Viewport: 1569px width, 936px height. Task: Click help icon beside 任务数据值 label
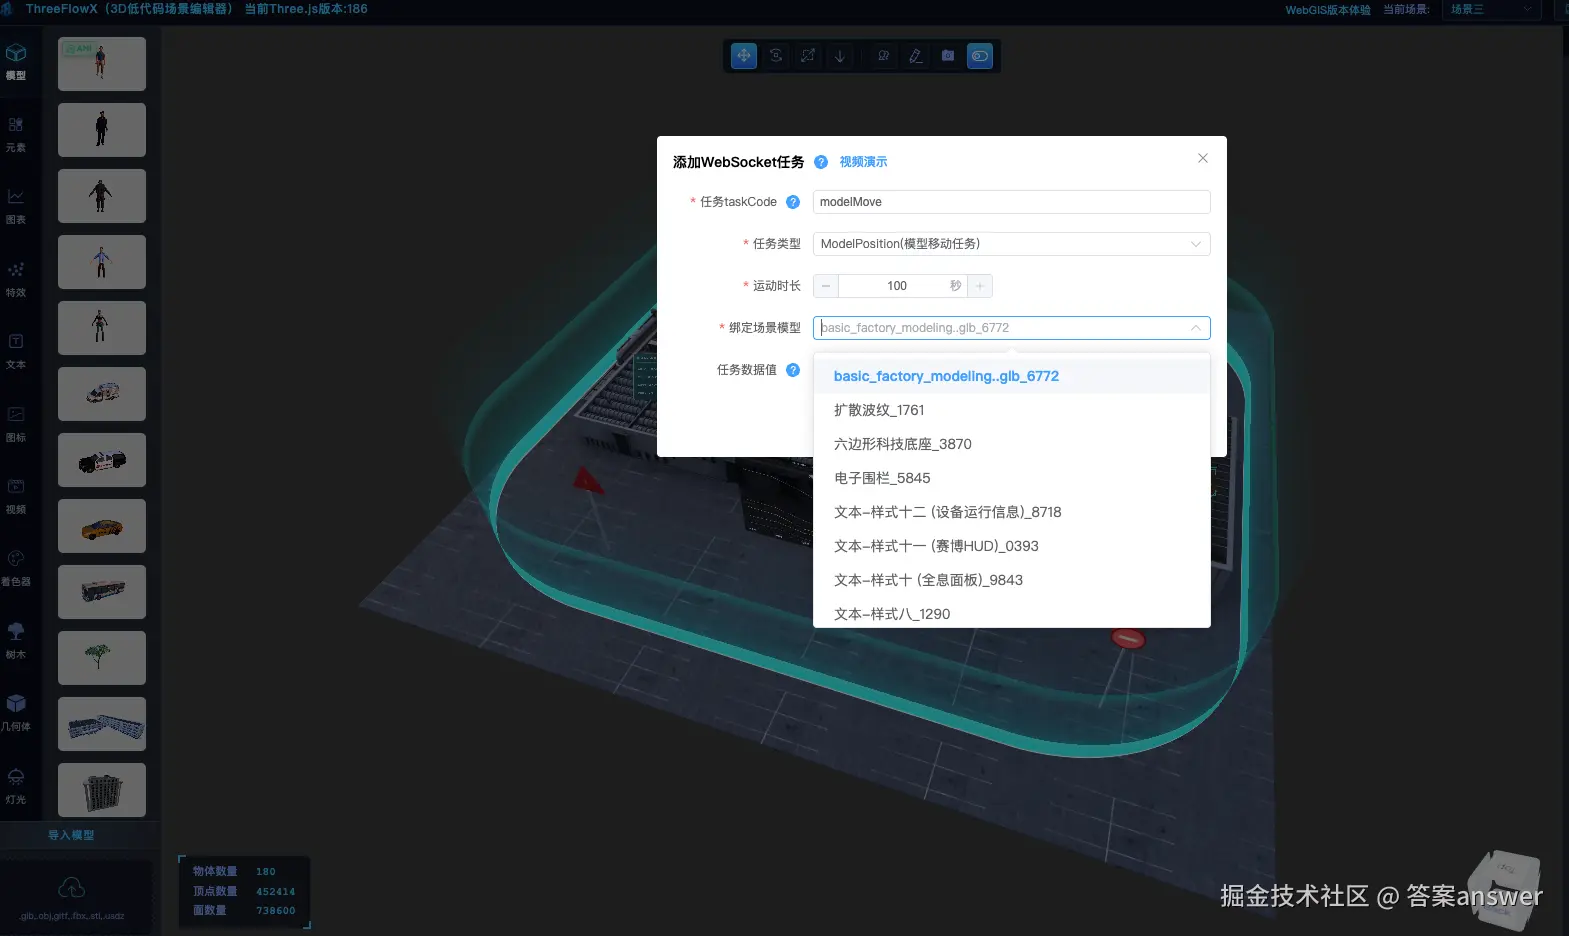click(793, 370)
